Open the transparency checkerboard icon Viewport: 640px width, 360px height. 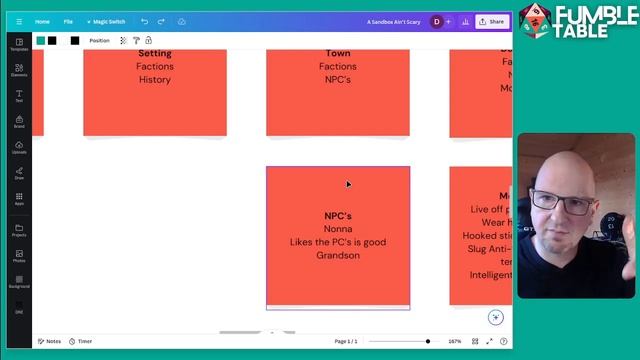[x=123, y=40]
